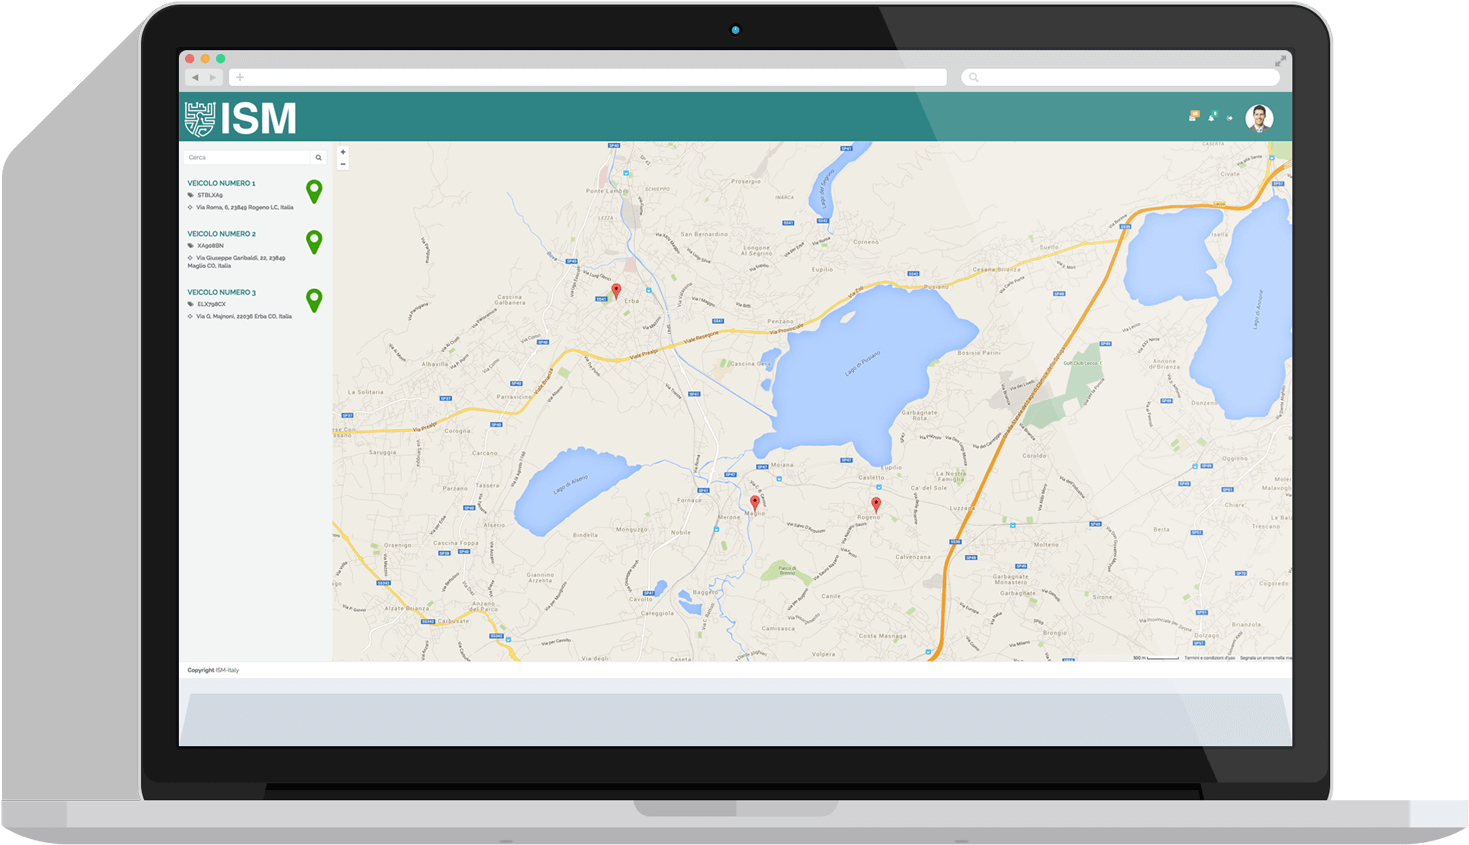Open the user profile avatar menu

coord(1257,118)
